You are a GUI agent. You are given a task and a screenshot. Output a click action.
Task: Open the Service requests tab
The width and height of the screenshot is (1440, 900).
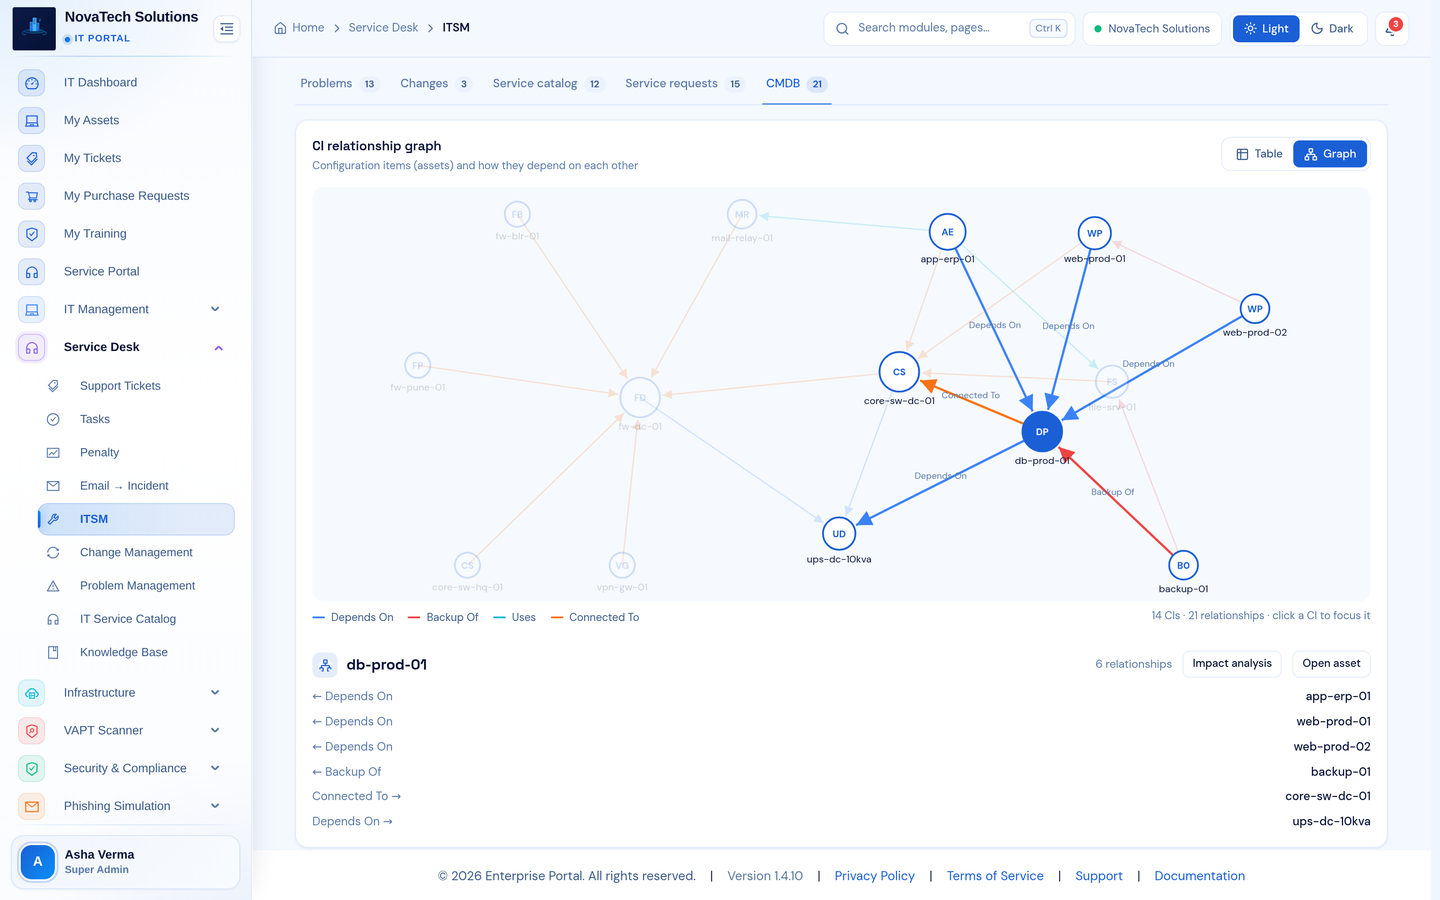tap(684, 84)
